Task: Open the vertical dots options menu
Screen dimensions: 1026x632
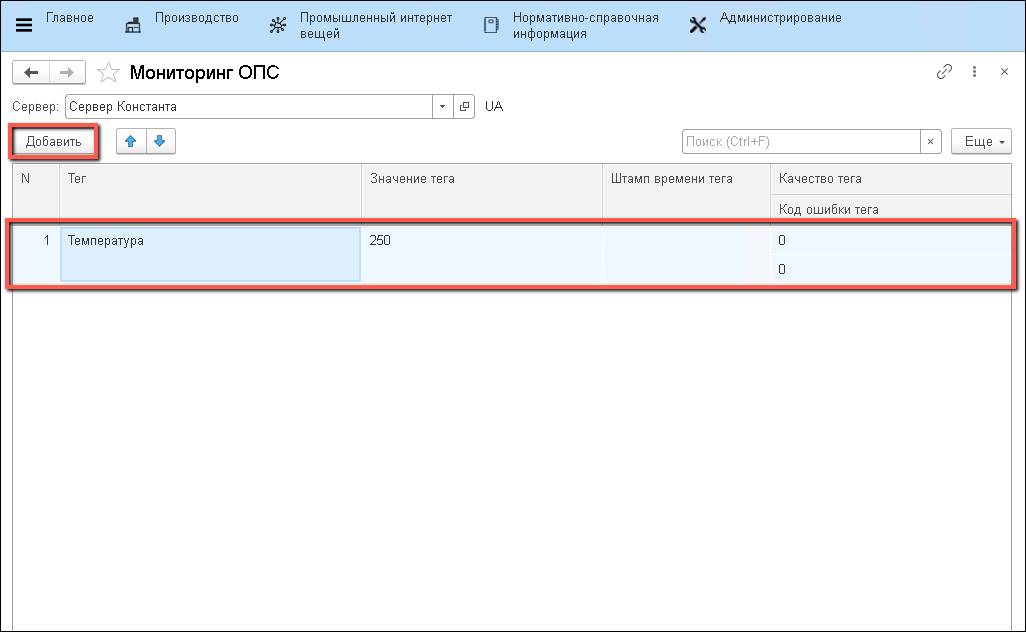Action: point(975,72)
